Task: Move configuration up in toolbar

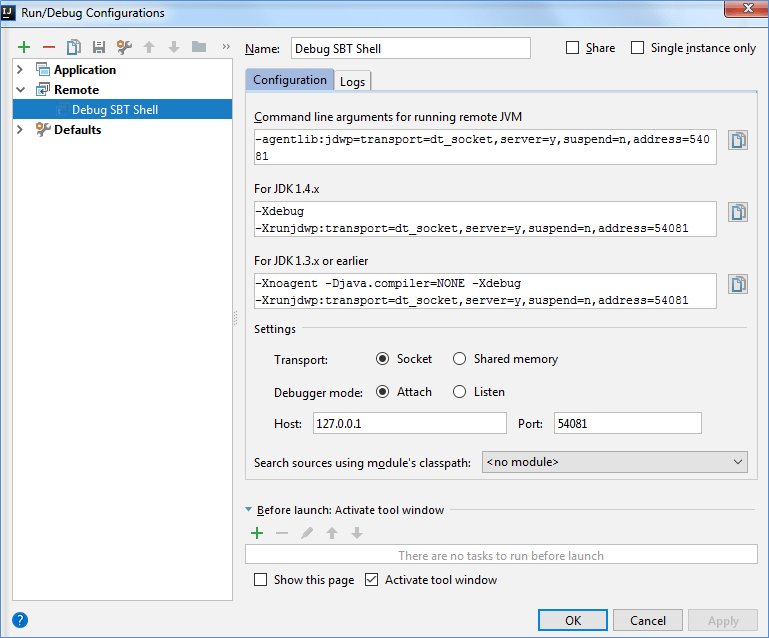Action: click(149, 47)
